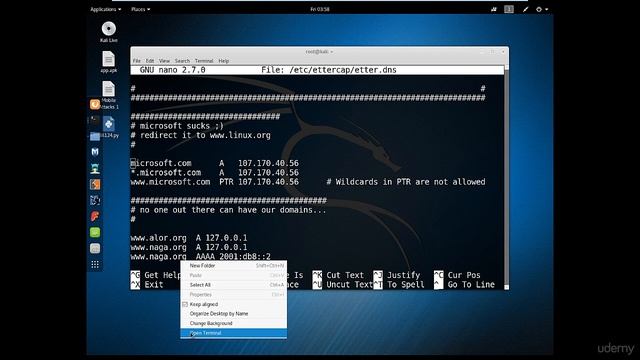The image size is (640, 360).
Task: Launch Metasploit M icon in dock
Action: point(95,152)
